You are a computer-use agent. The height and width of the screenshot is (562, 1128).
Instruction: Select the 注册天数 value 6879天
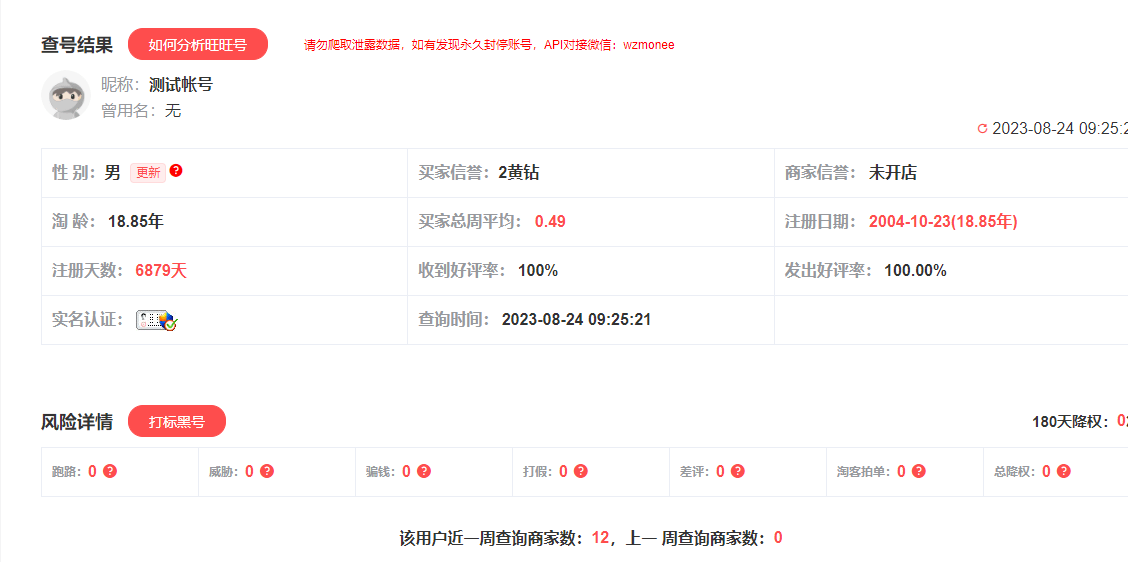coord(161,271)
